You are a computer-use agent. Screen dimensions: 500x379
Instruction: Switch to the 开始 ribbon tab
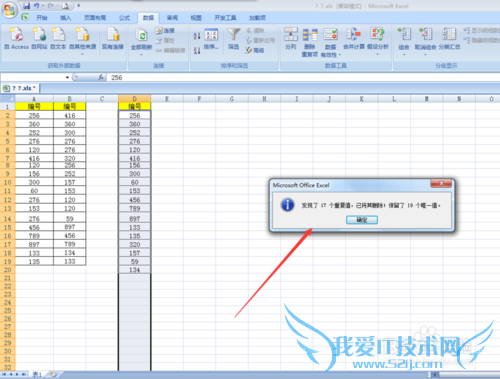click(x=42, y=18)
